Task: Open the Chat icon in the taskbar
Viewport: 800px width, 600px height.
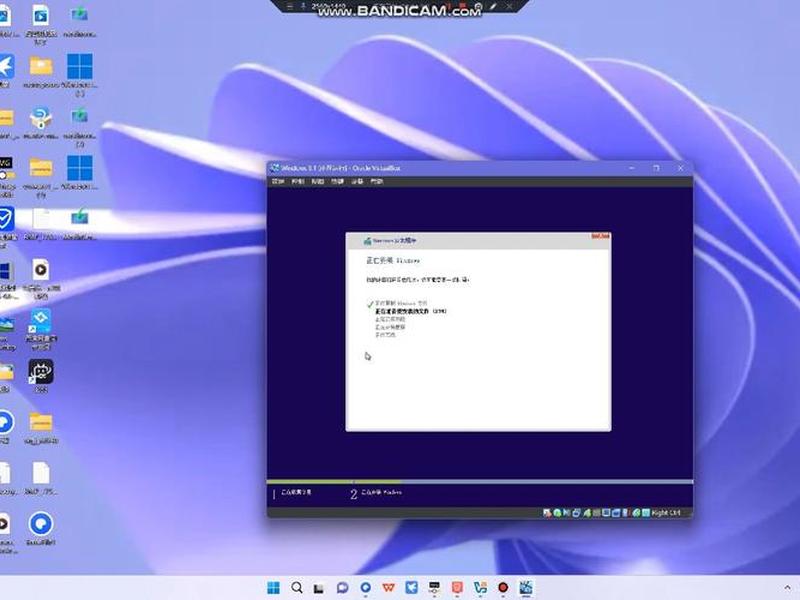Action: pos(342,588)
